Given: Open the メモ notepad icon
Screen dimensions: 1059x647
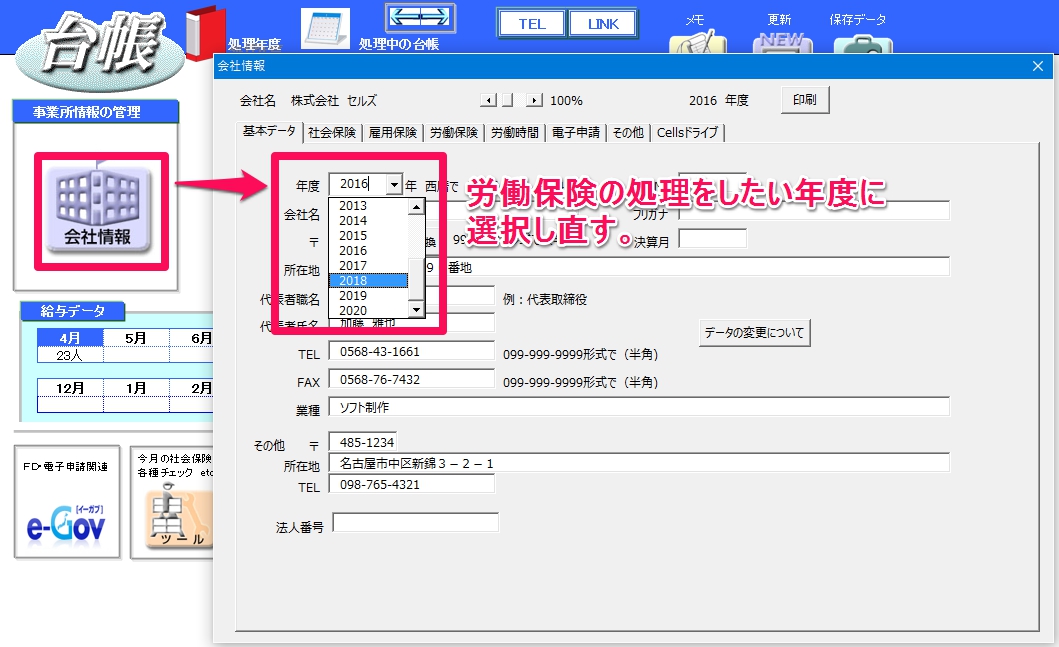Looking at the screenshot, I should [x=698, y=41].
